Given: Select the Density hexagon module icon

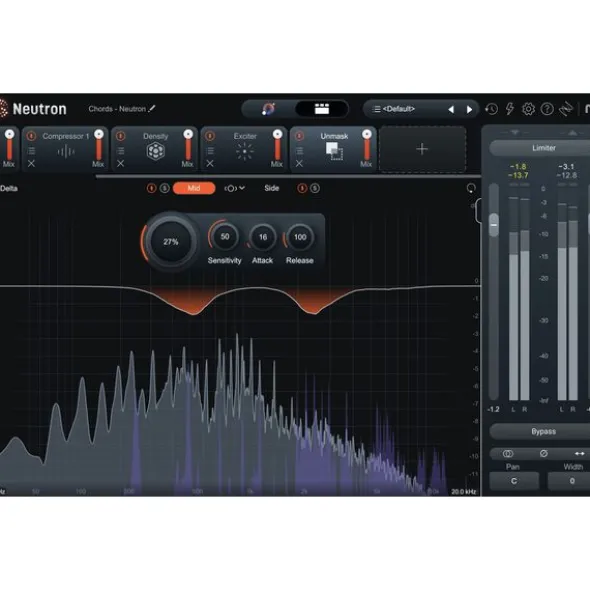Looking at the screenshot, I should (155, 152).
